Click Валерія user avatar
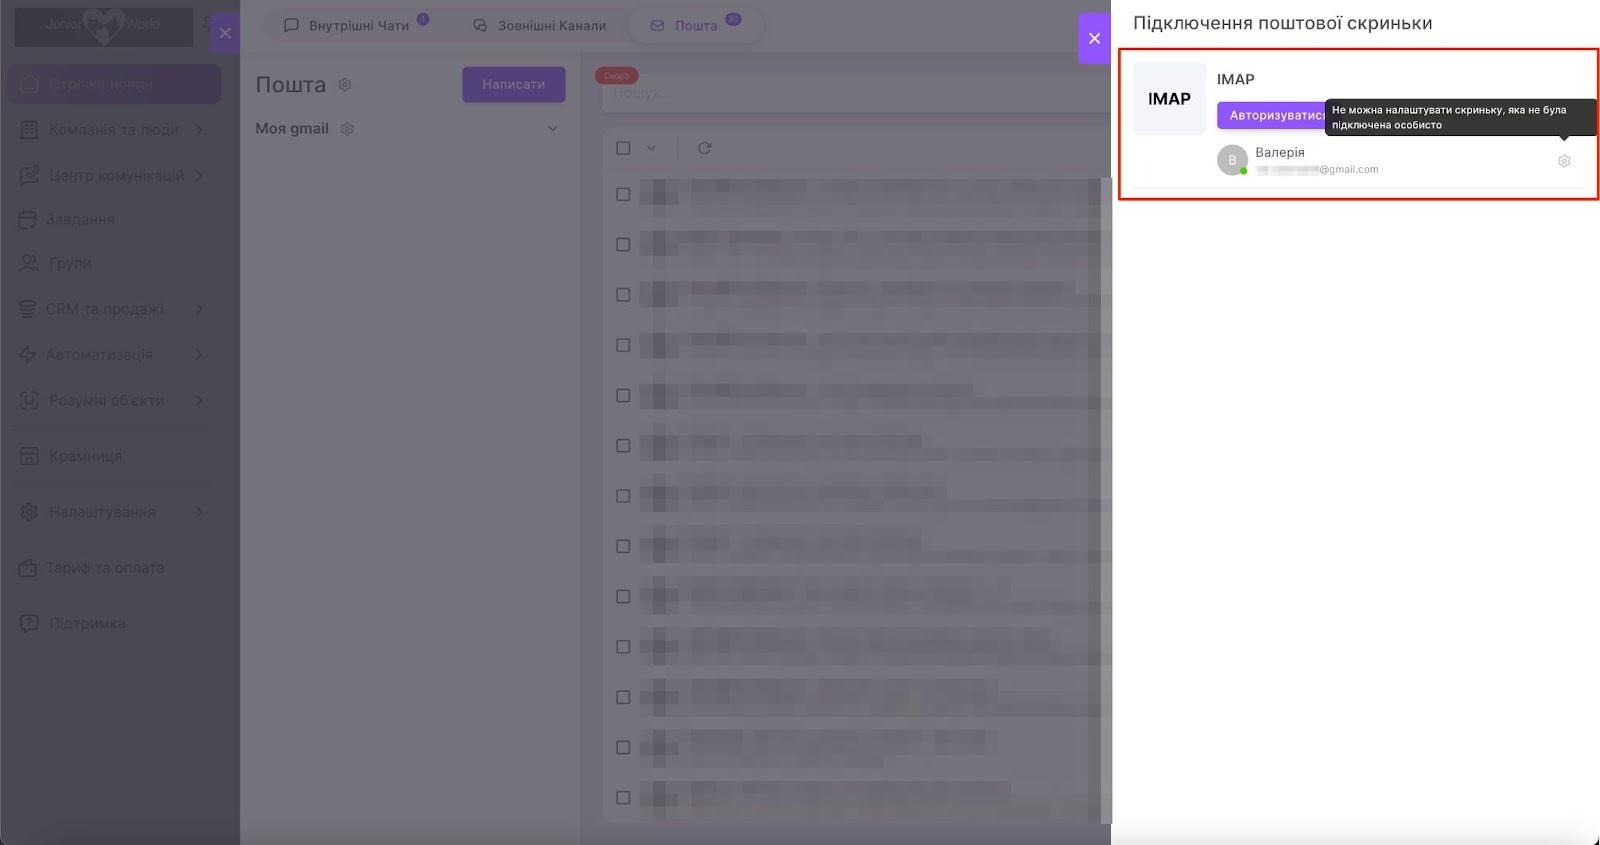Image resolution: width=1600 pixels, height=845 pixels. click(x=1232, y=160)
